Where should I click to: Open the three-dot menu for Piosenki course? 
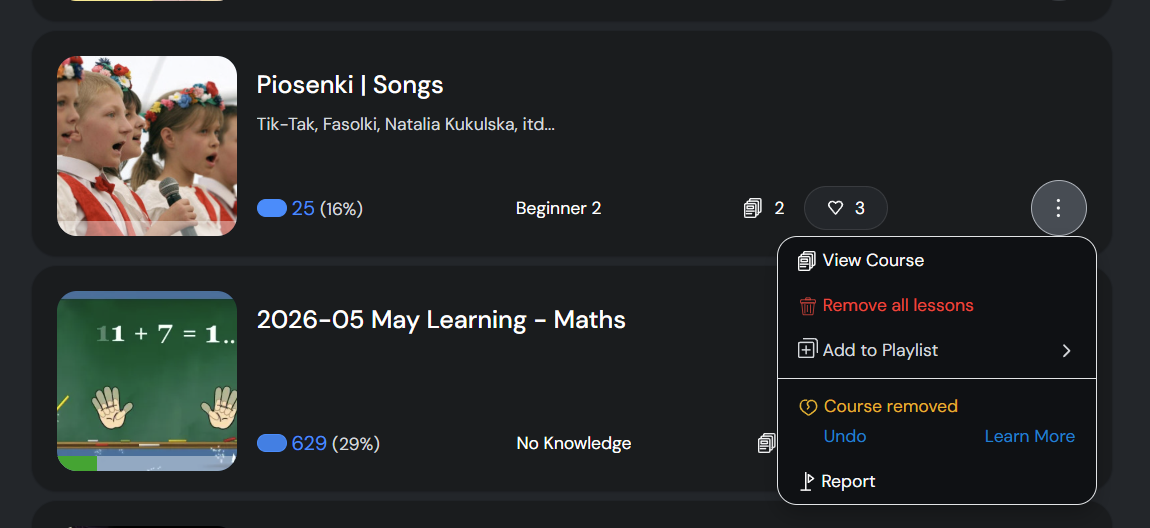click(x=1058, y=208)
